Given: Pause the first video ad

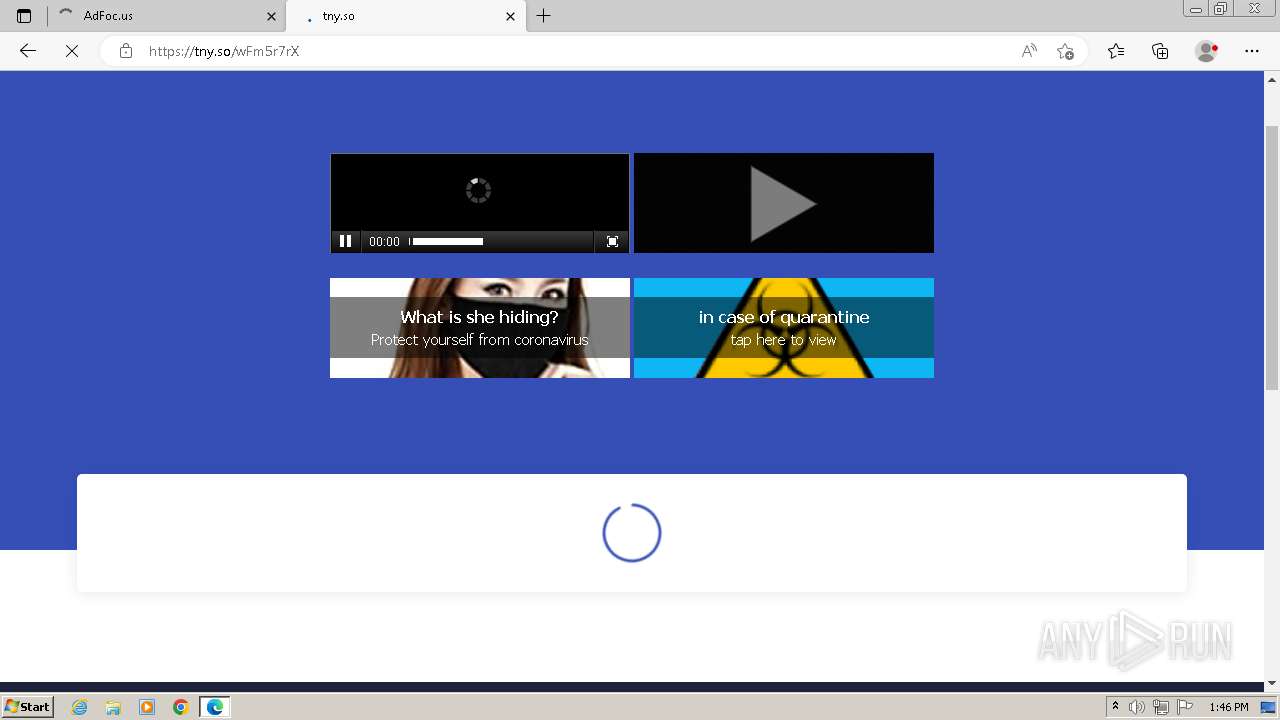Looking at the screenshot, I should (x=345, y=241).
